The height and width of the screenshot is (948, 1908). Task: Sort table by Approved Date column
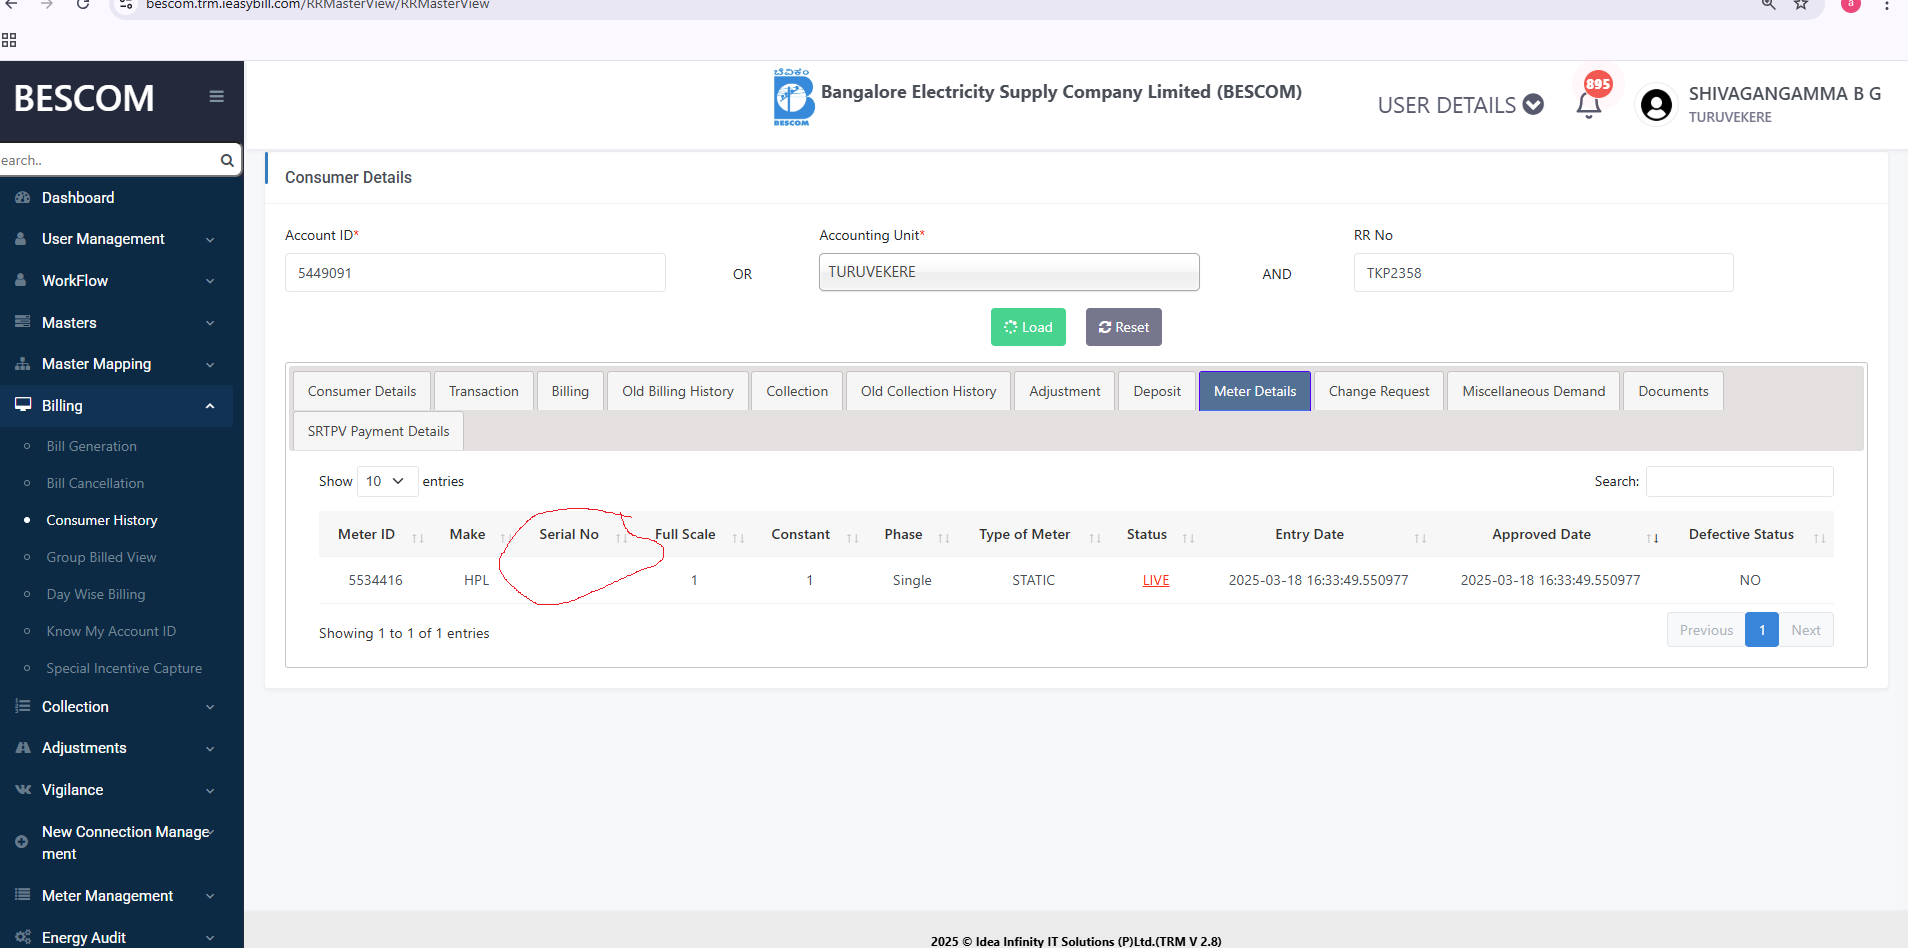1541,535
